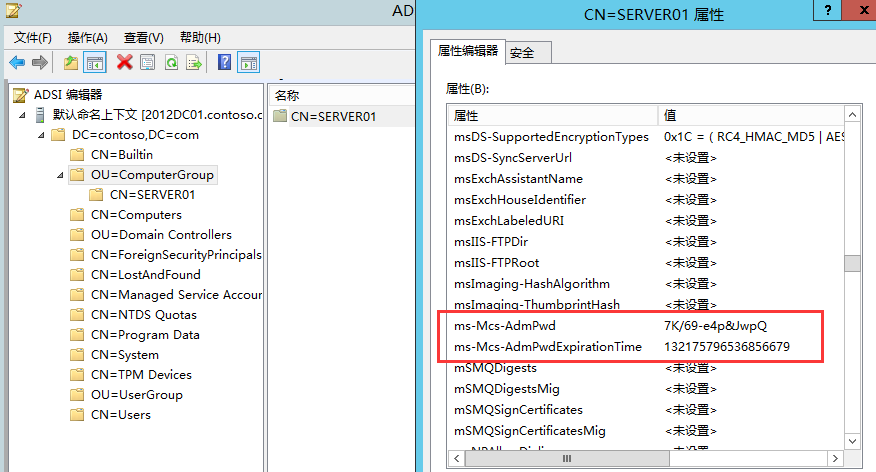Click the Export List icon
Viewport: 876px width, 472px height.
point(194,62)
